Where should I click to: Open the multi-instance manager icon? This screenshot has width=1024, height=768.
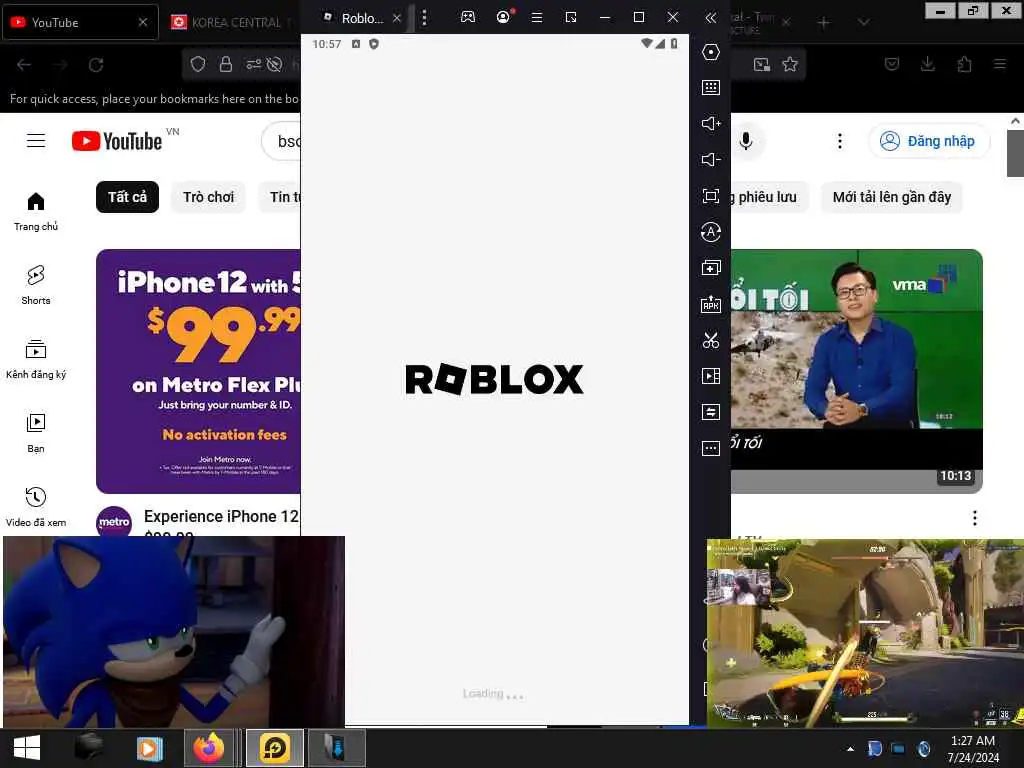point(711,268)
